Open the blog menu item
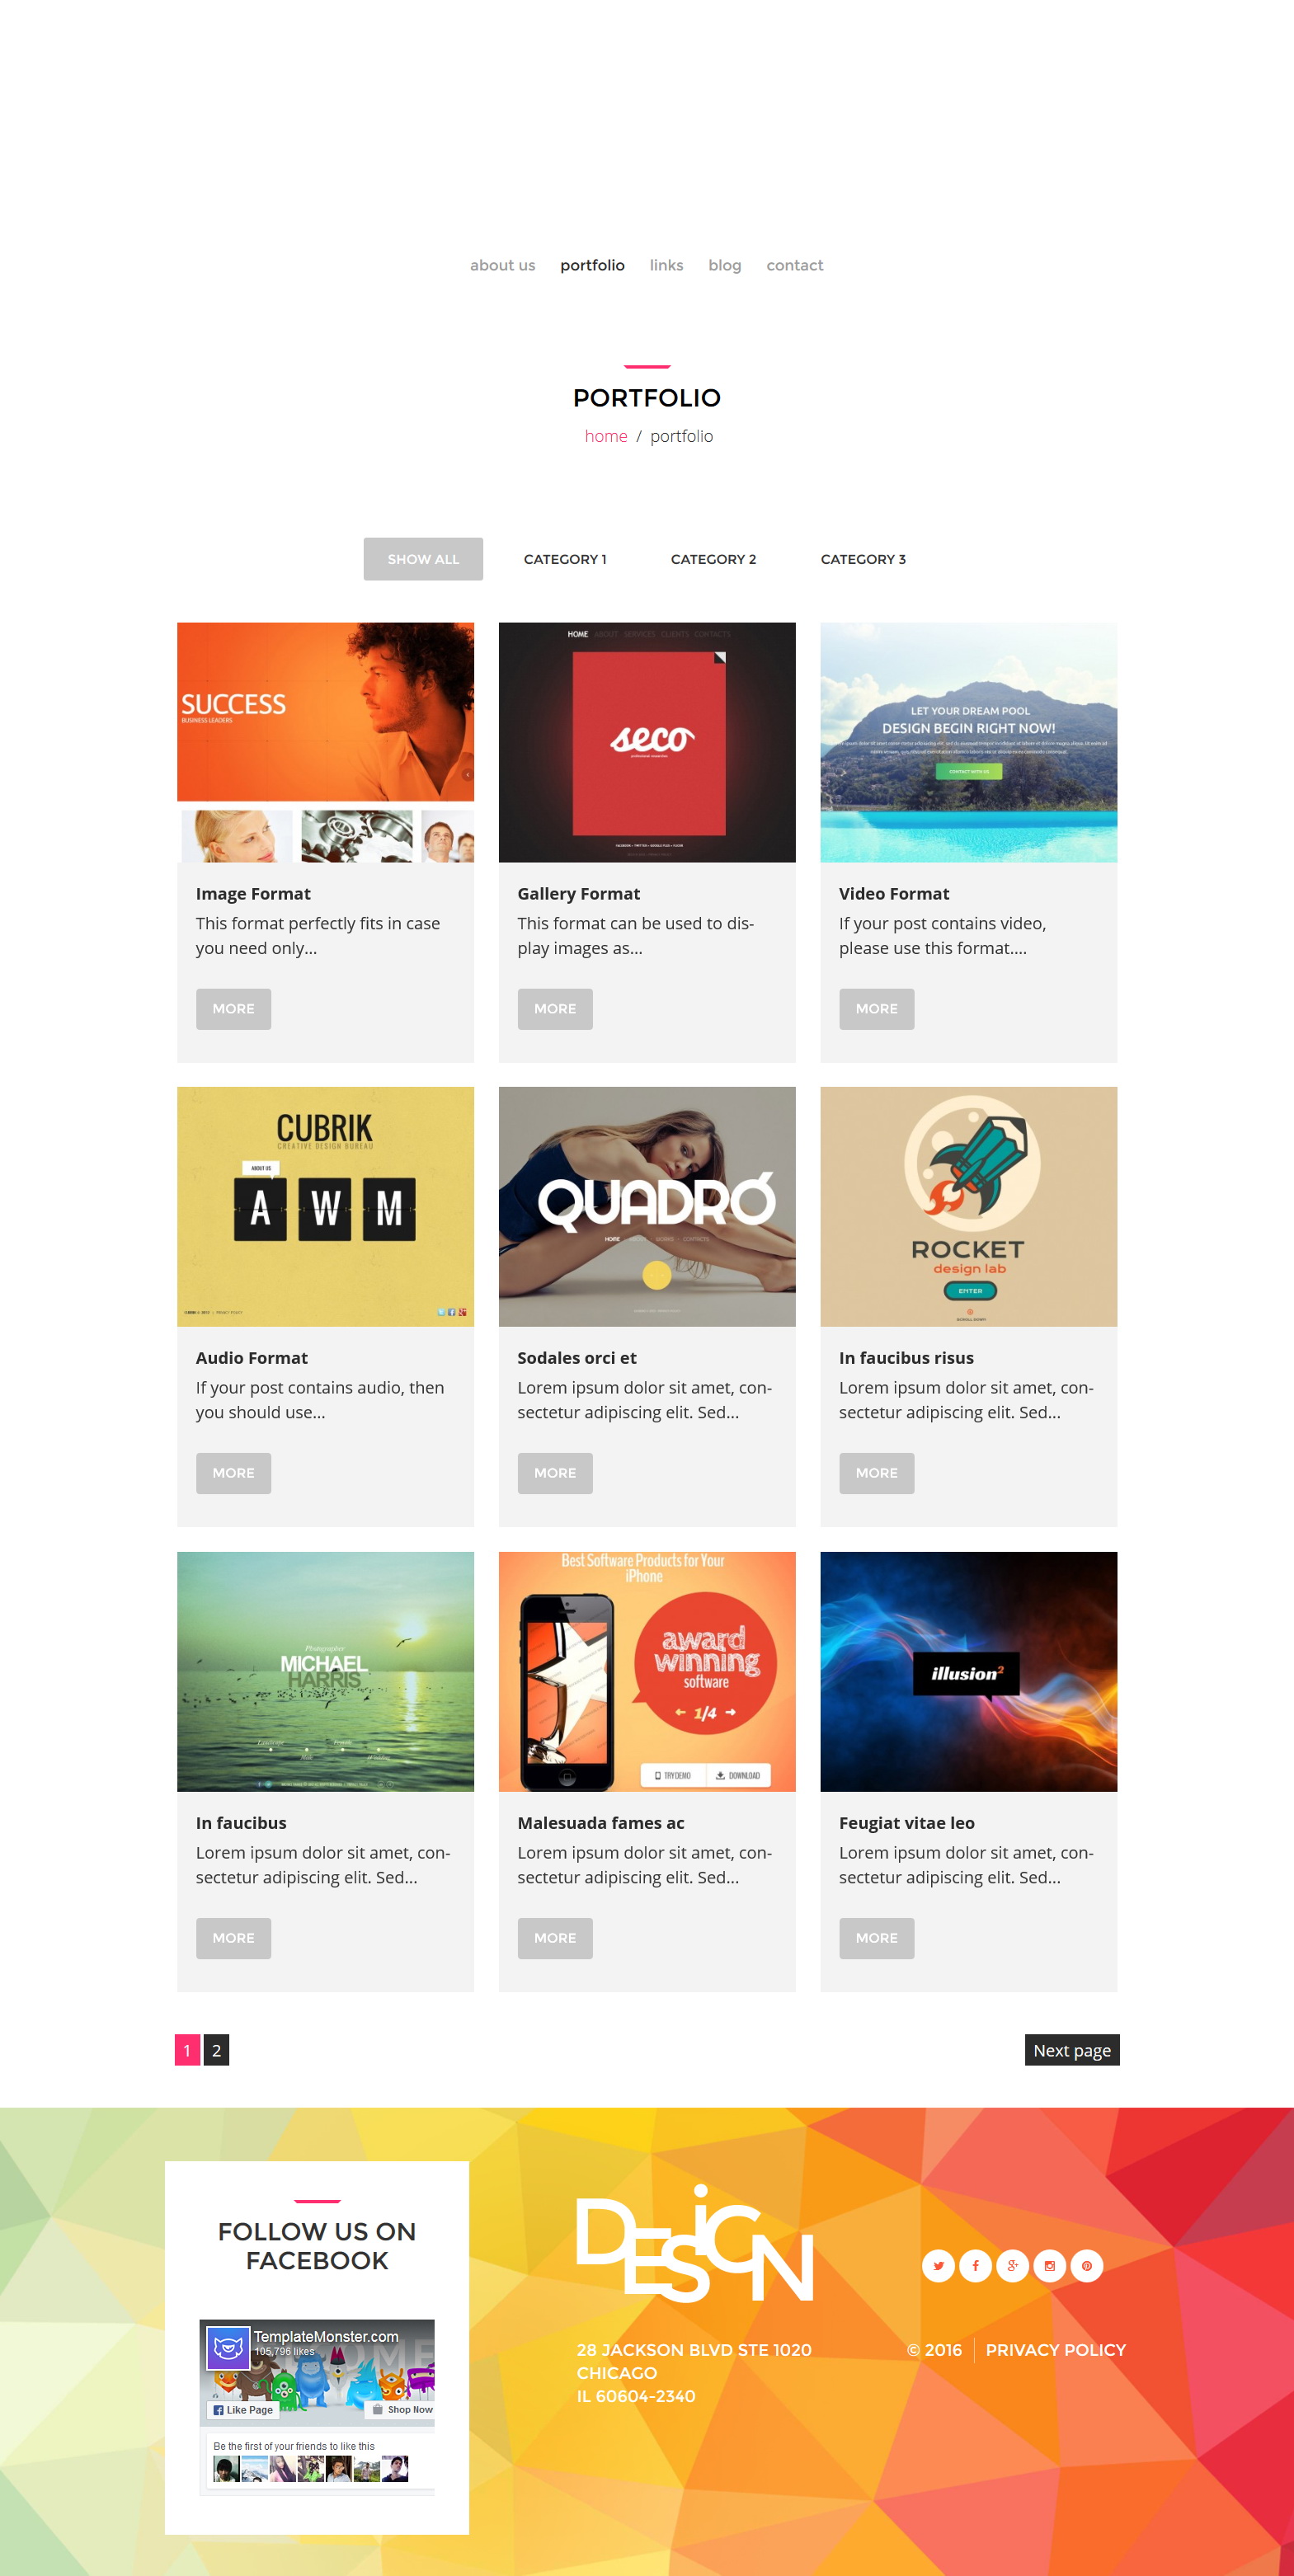The height and width of the screenshot is (2576, 1294). point(724,265)
